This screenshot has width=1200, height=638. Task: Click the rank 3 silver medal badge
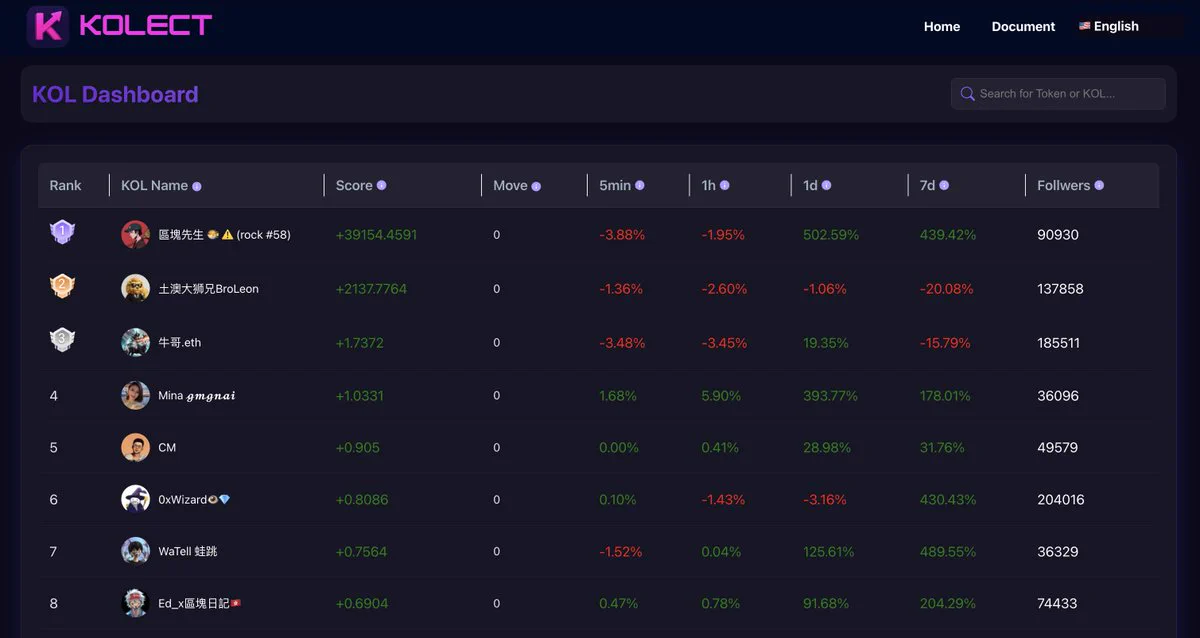pyautogui.click(x=62, y=340)
